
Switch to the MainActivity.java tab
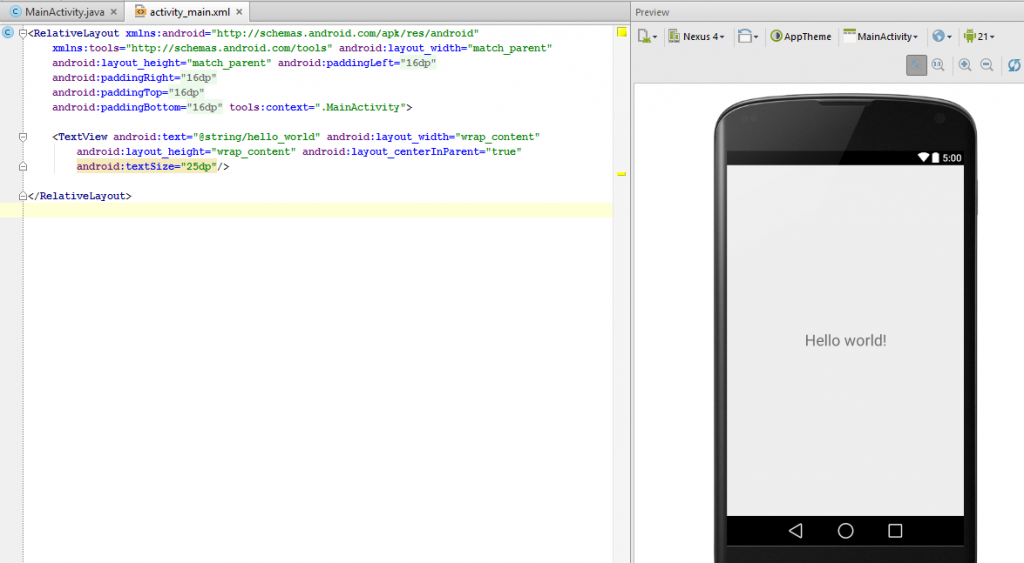(64, 12)
